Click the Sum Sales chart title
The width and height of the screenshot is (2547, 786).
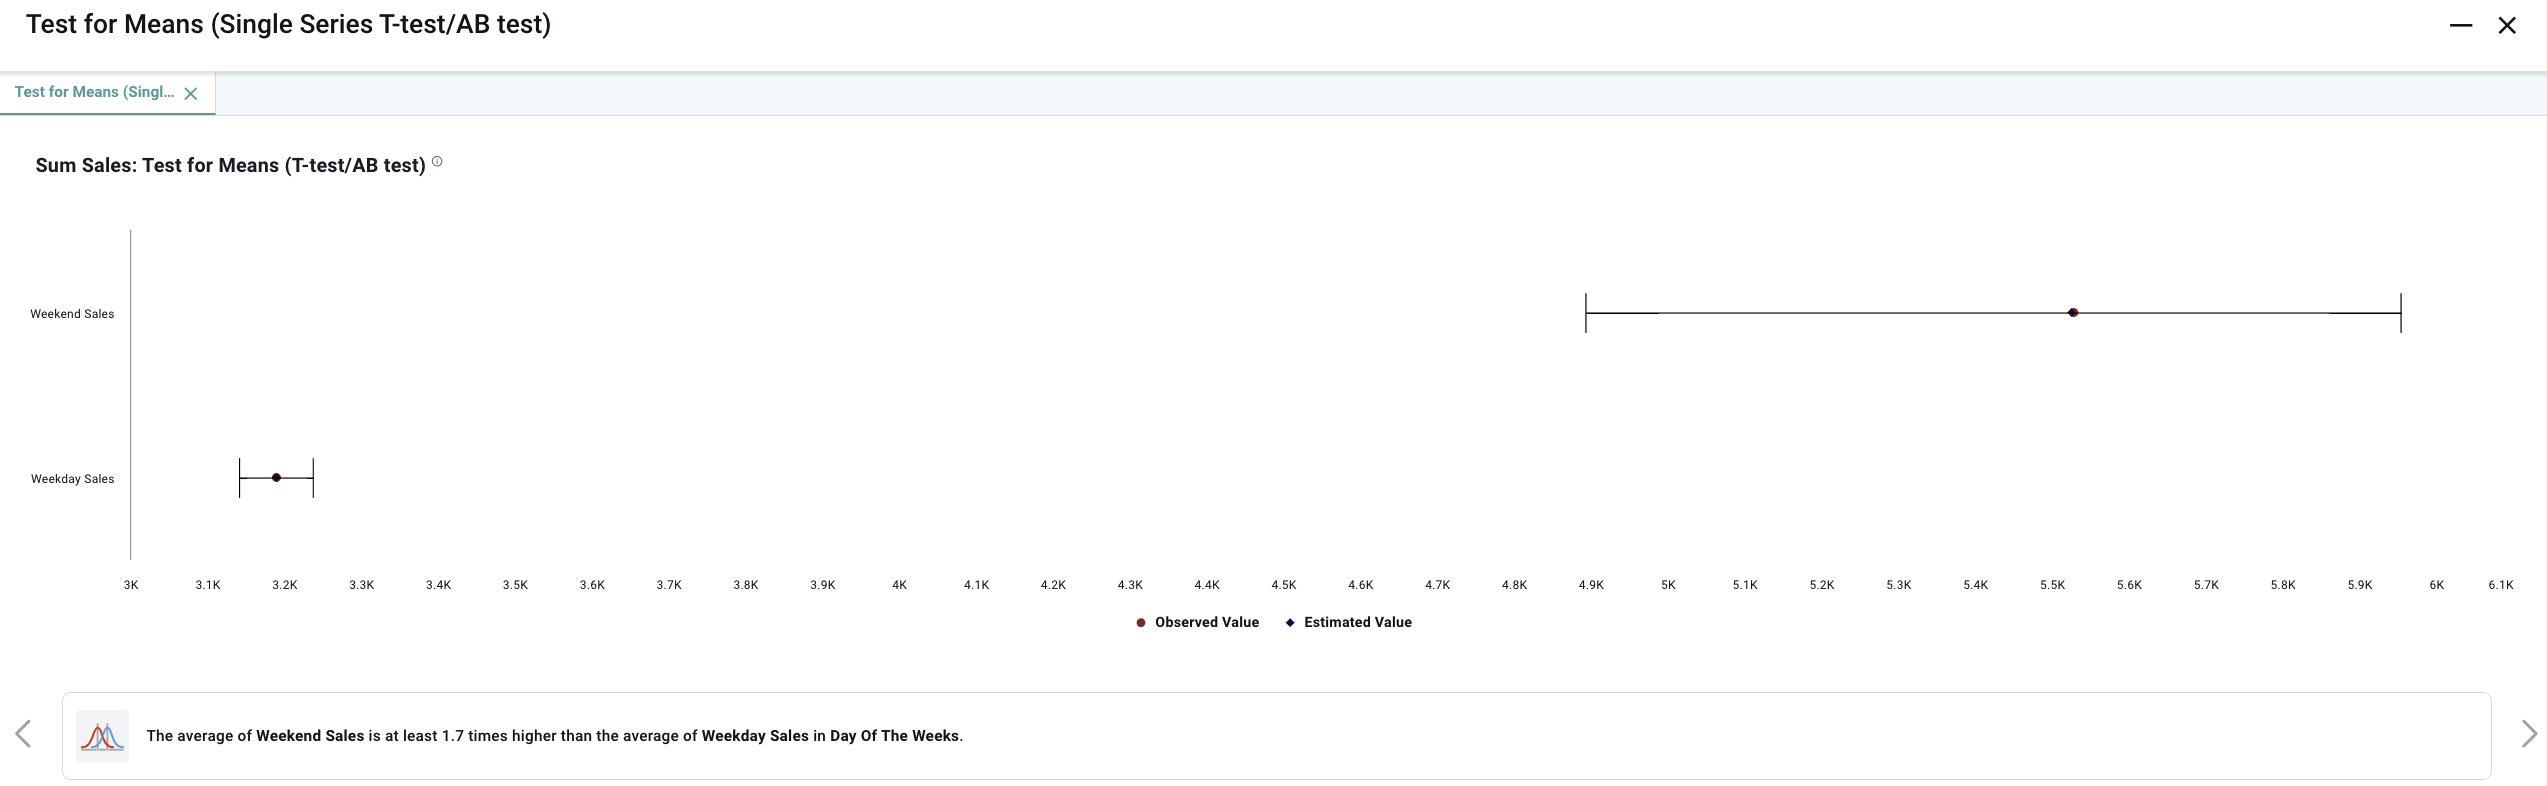230,166
